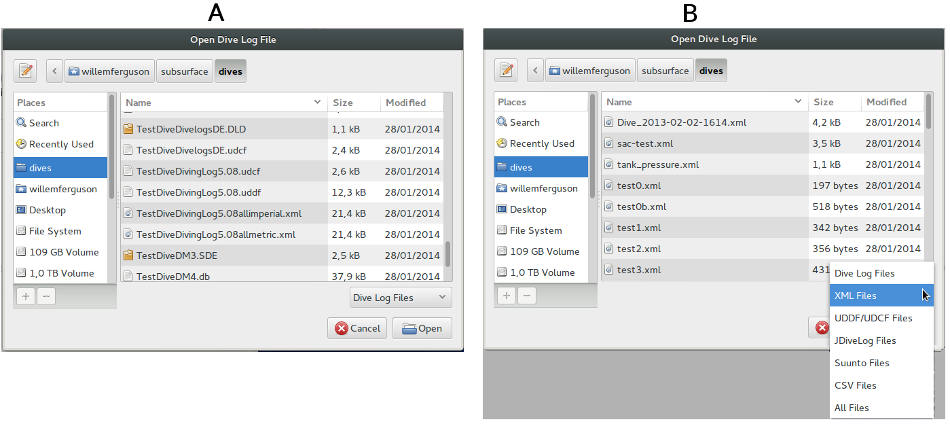950x424 pixels.
Task: Click add bookmark plus button in dialog A
Action: tap(25, 297)
